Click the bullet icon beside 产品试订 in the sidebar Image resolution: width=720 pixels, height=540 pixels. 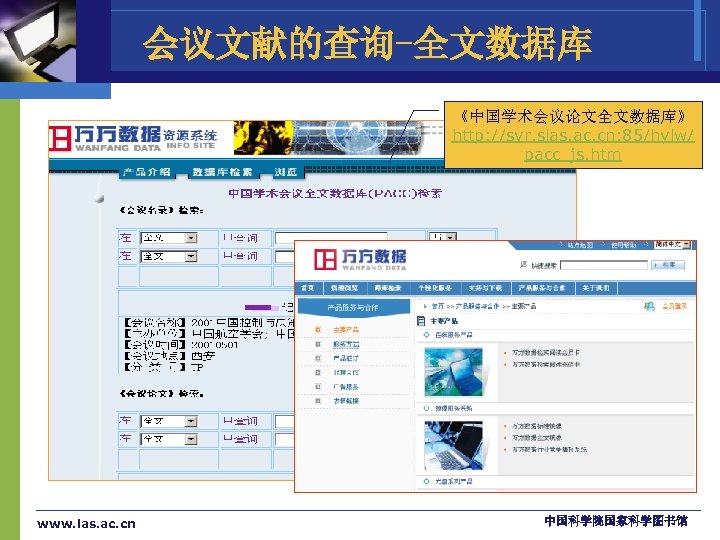318,358
